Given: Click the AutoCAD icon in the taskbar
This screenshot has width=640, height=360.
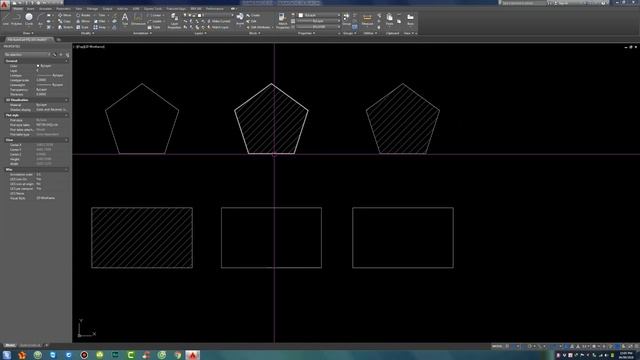Looking at the screenshot, I should [193, 355].
